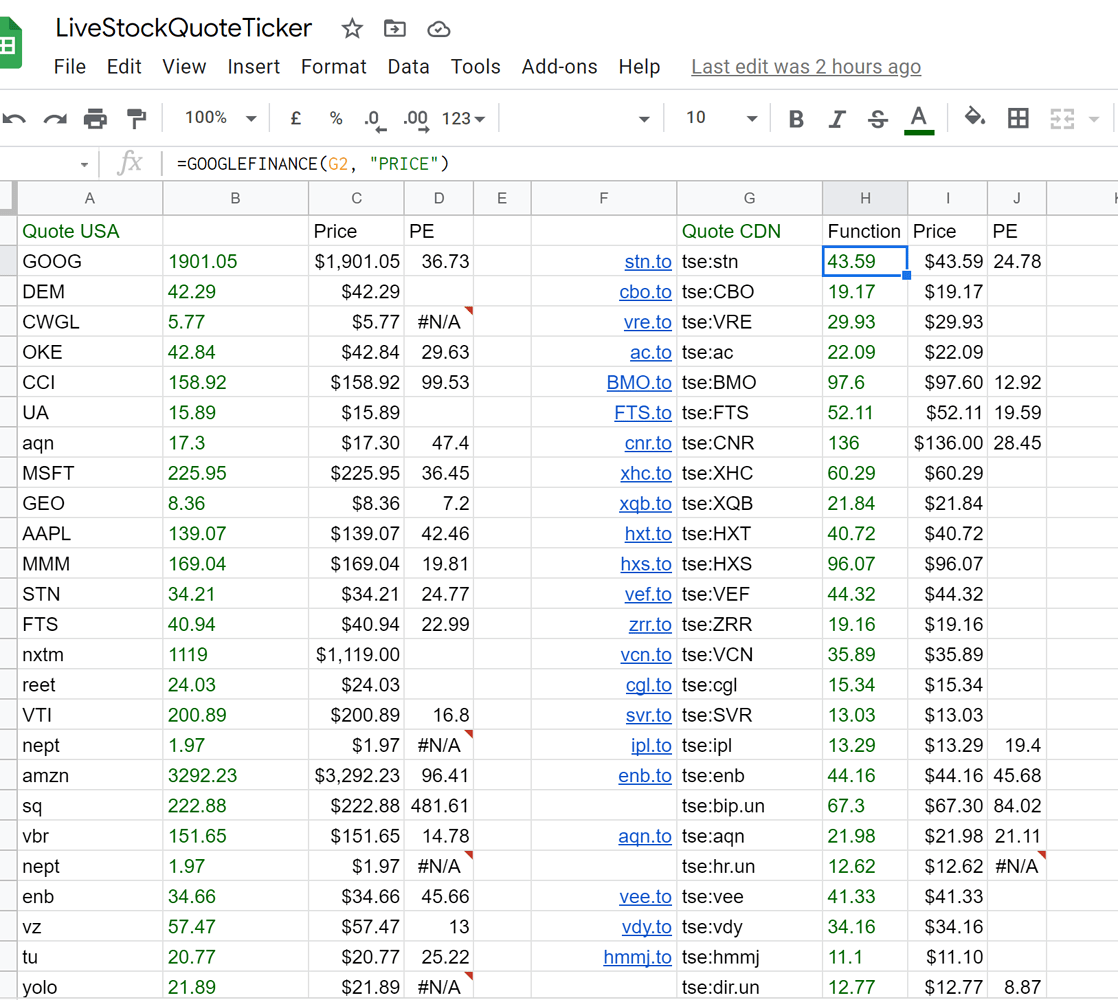Open the Add-ons menu
Viewport: 1118px width, 1000px height.
(x=560, y=67)
